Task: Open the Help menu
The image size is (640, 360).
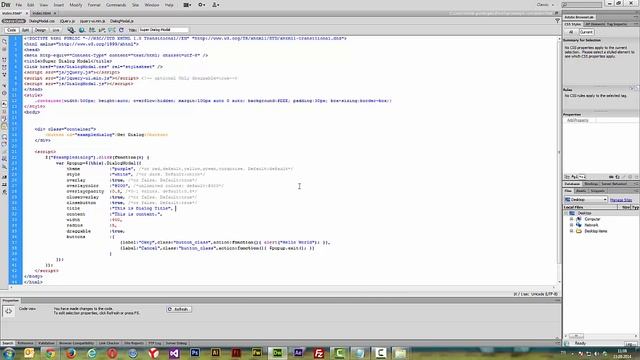Action: (169, 5)
